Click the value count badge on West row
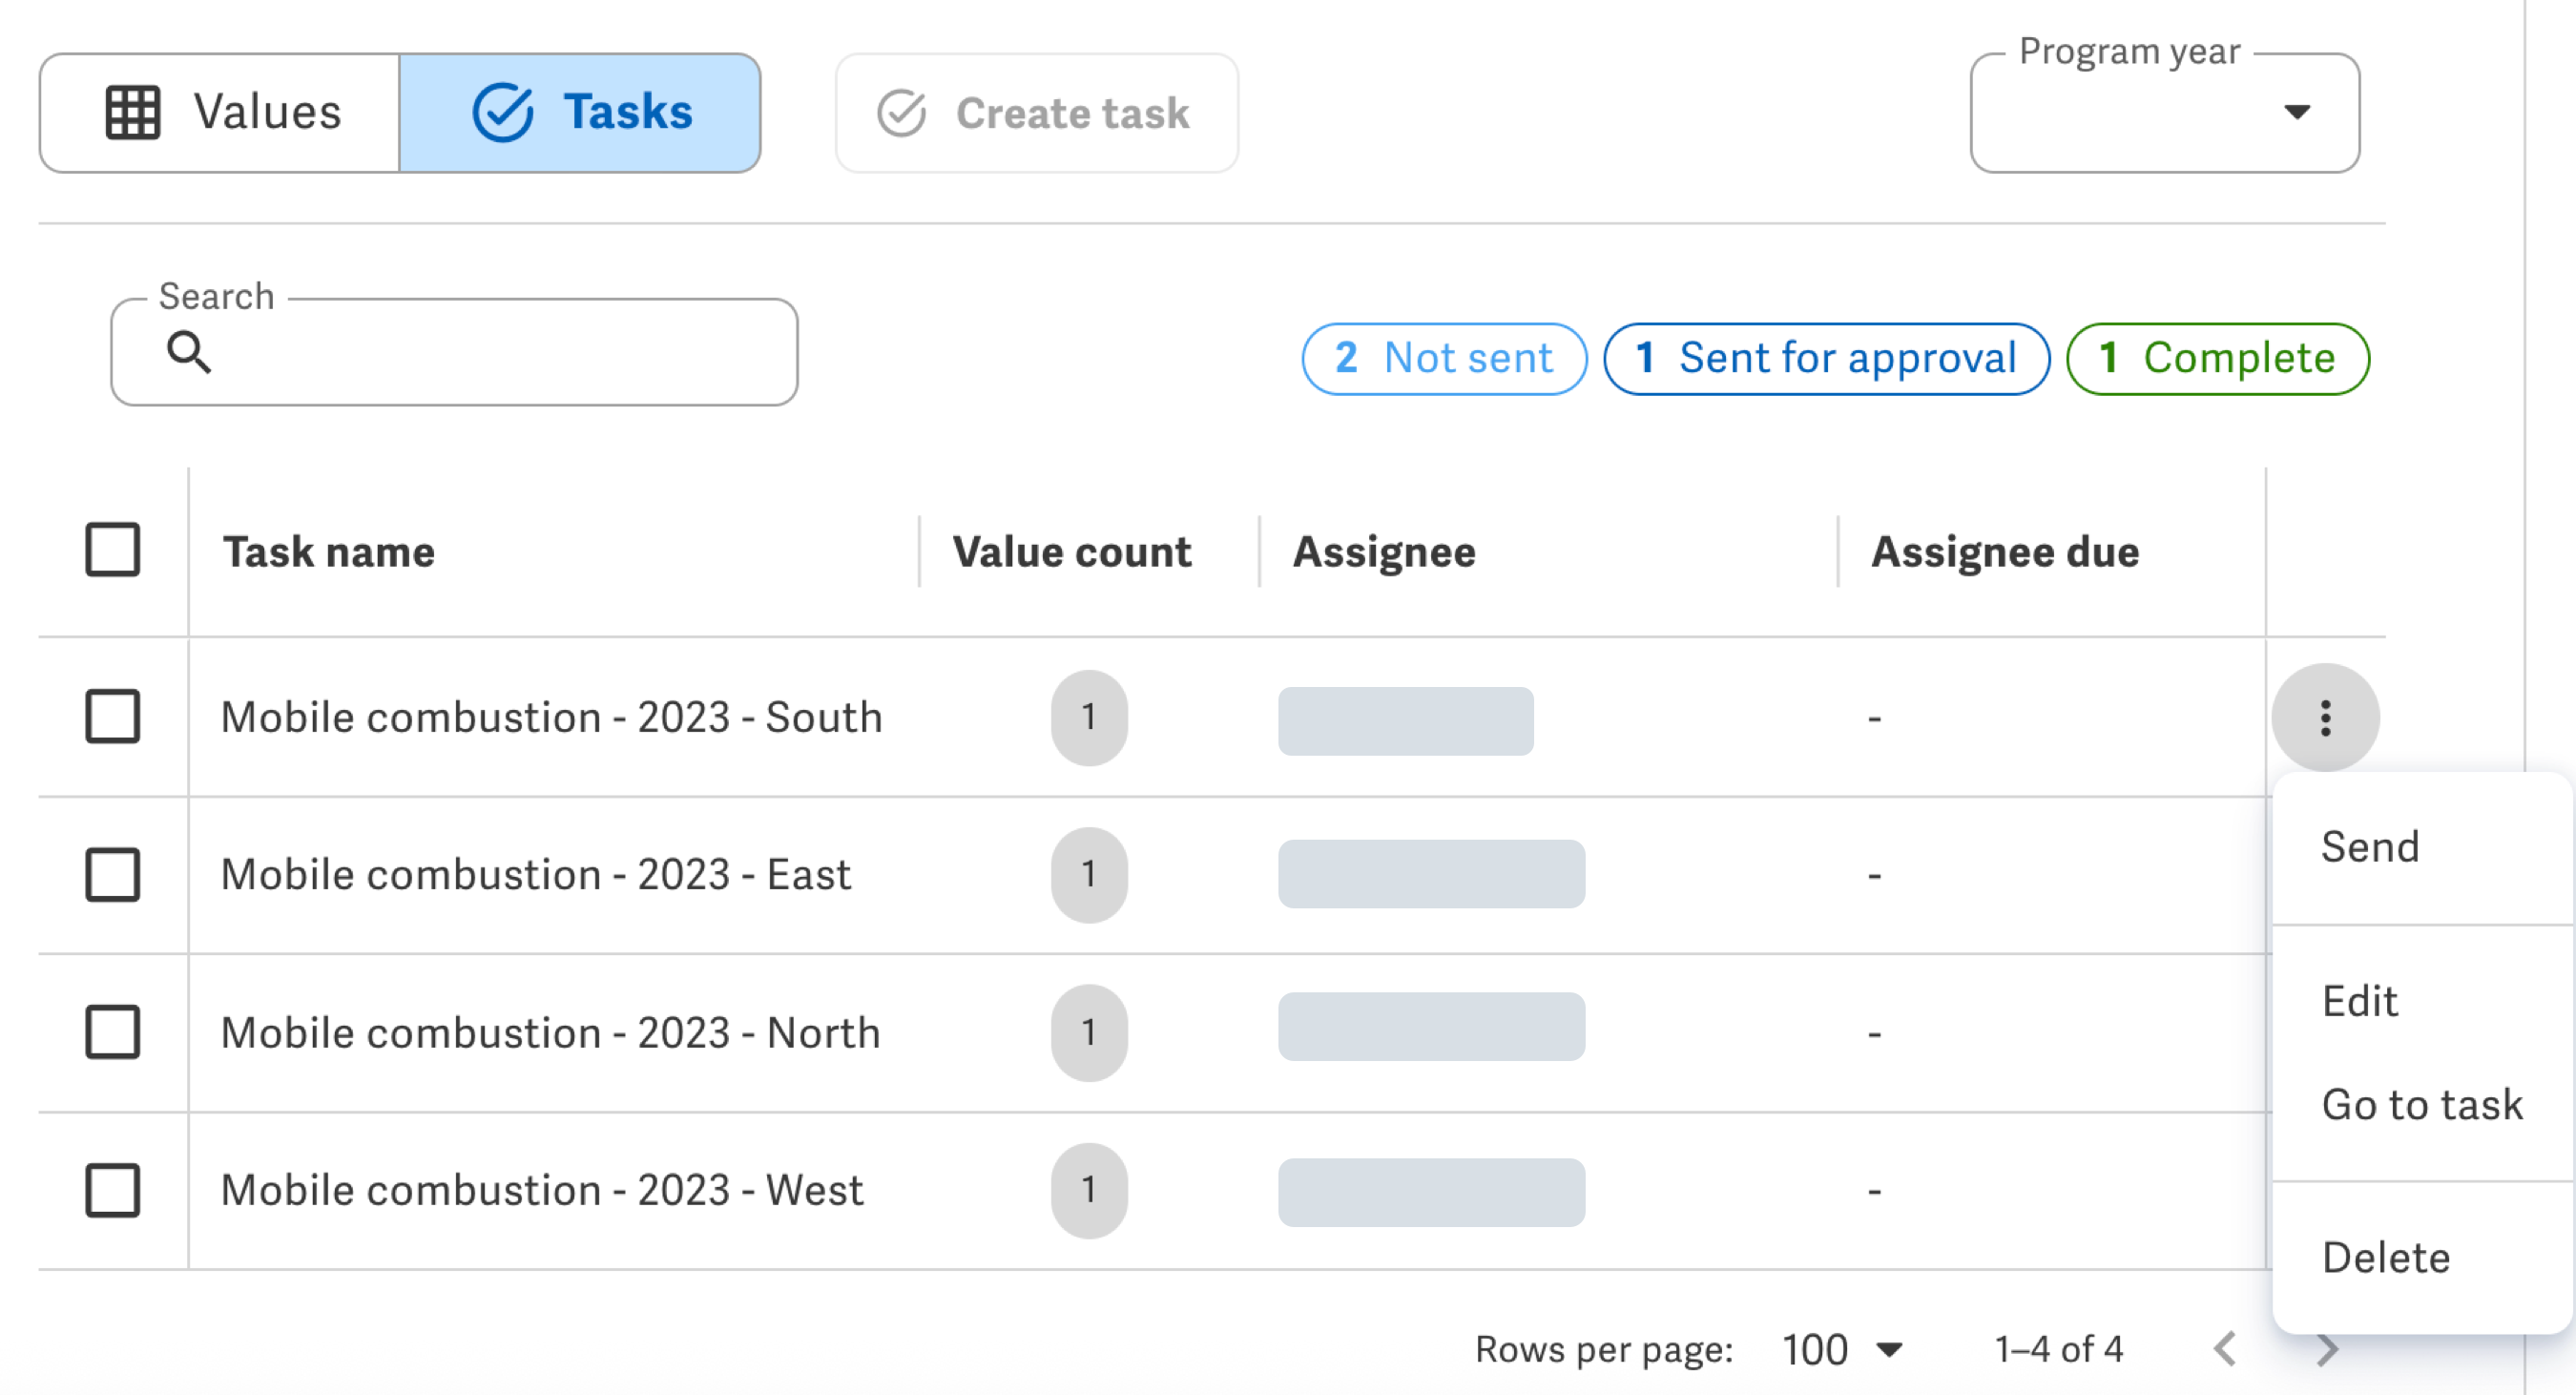The height and width of the screenshot is (1395, 2576). click(x=1089, y=1190)
